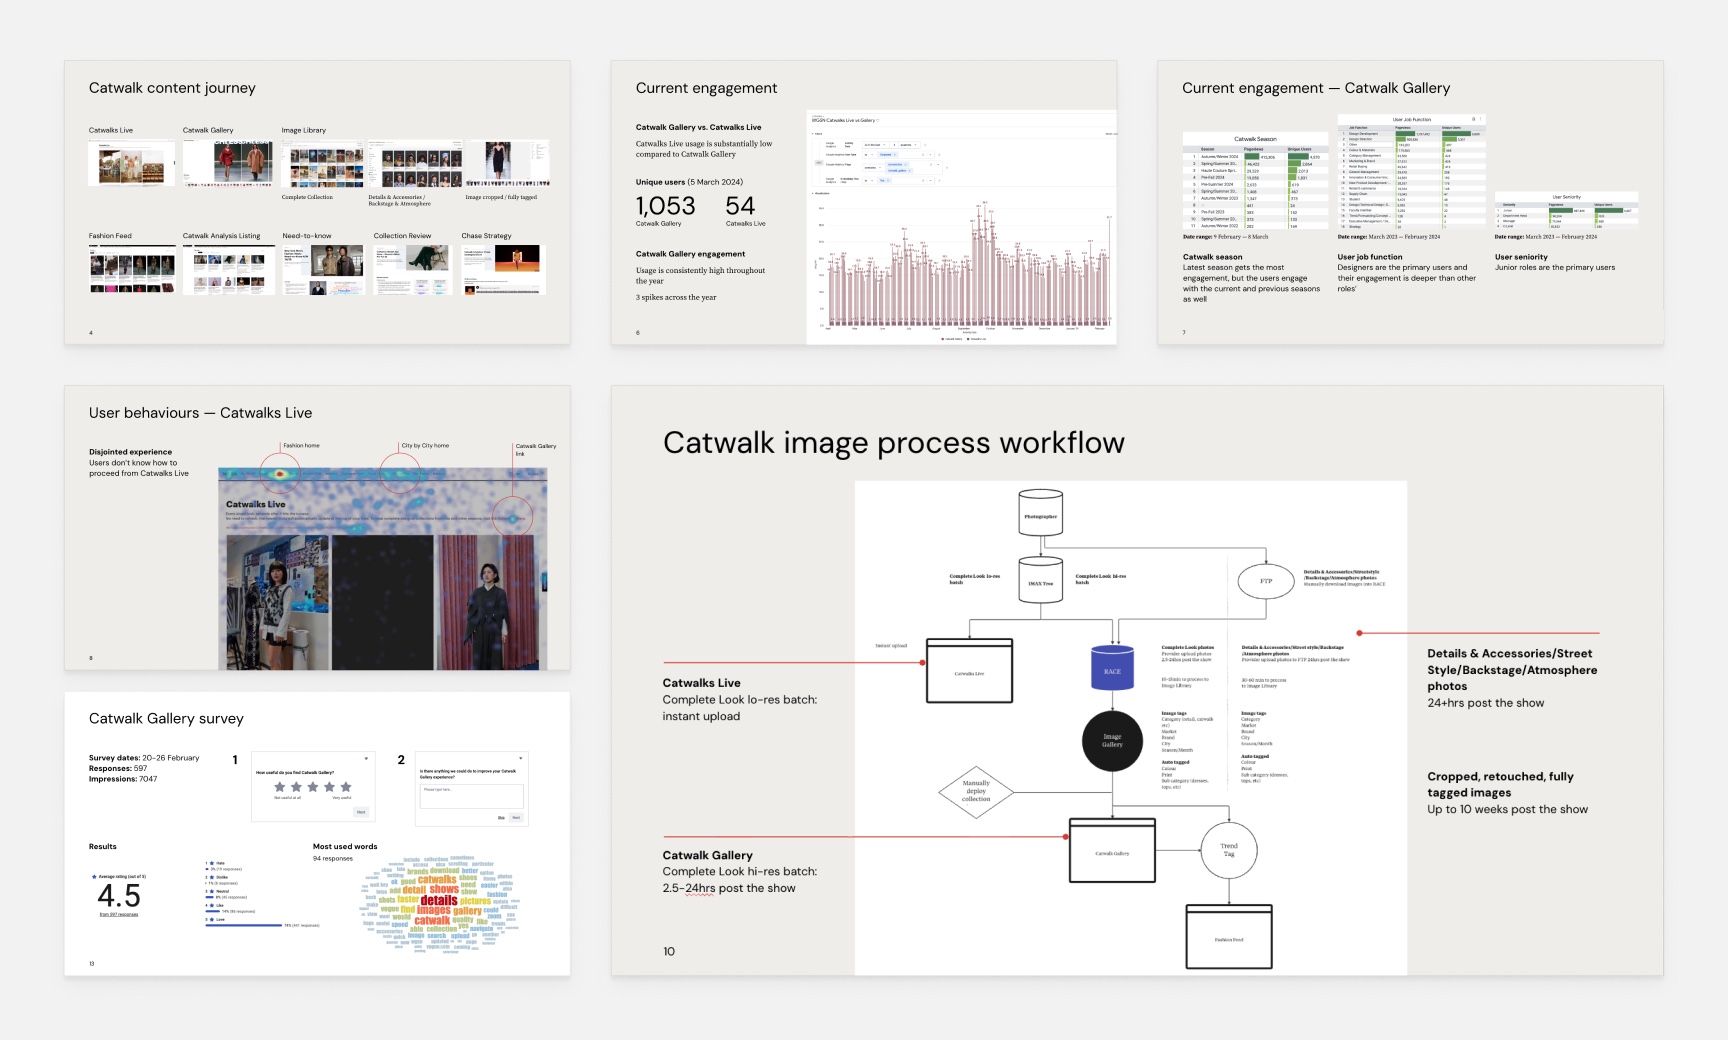Open the Chase Strategy thumbnail
The height and width of the screenshot is (1040, 1728).
(503, 269)
